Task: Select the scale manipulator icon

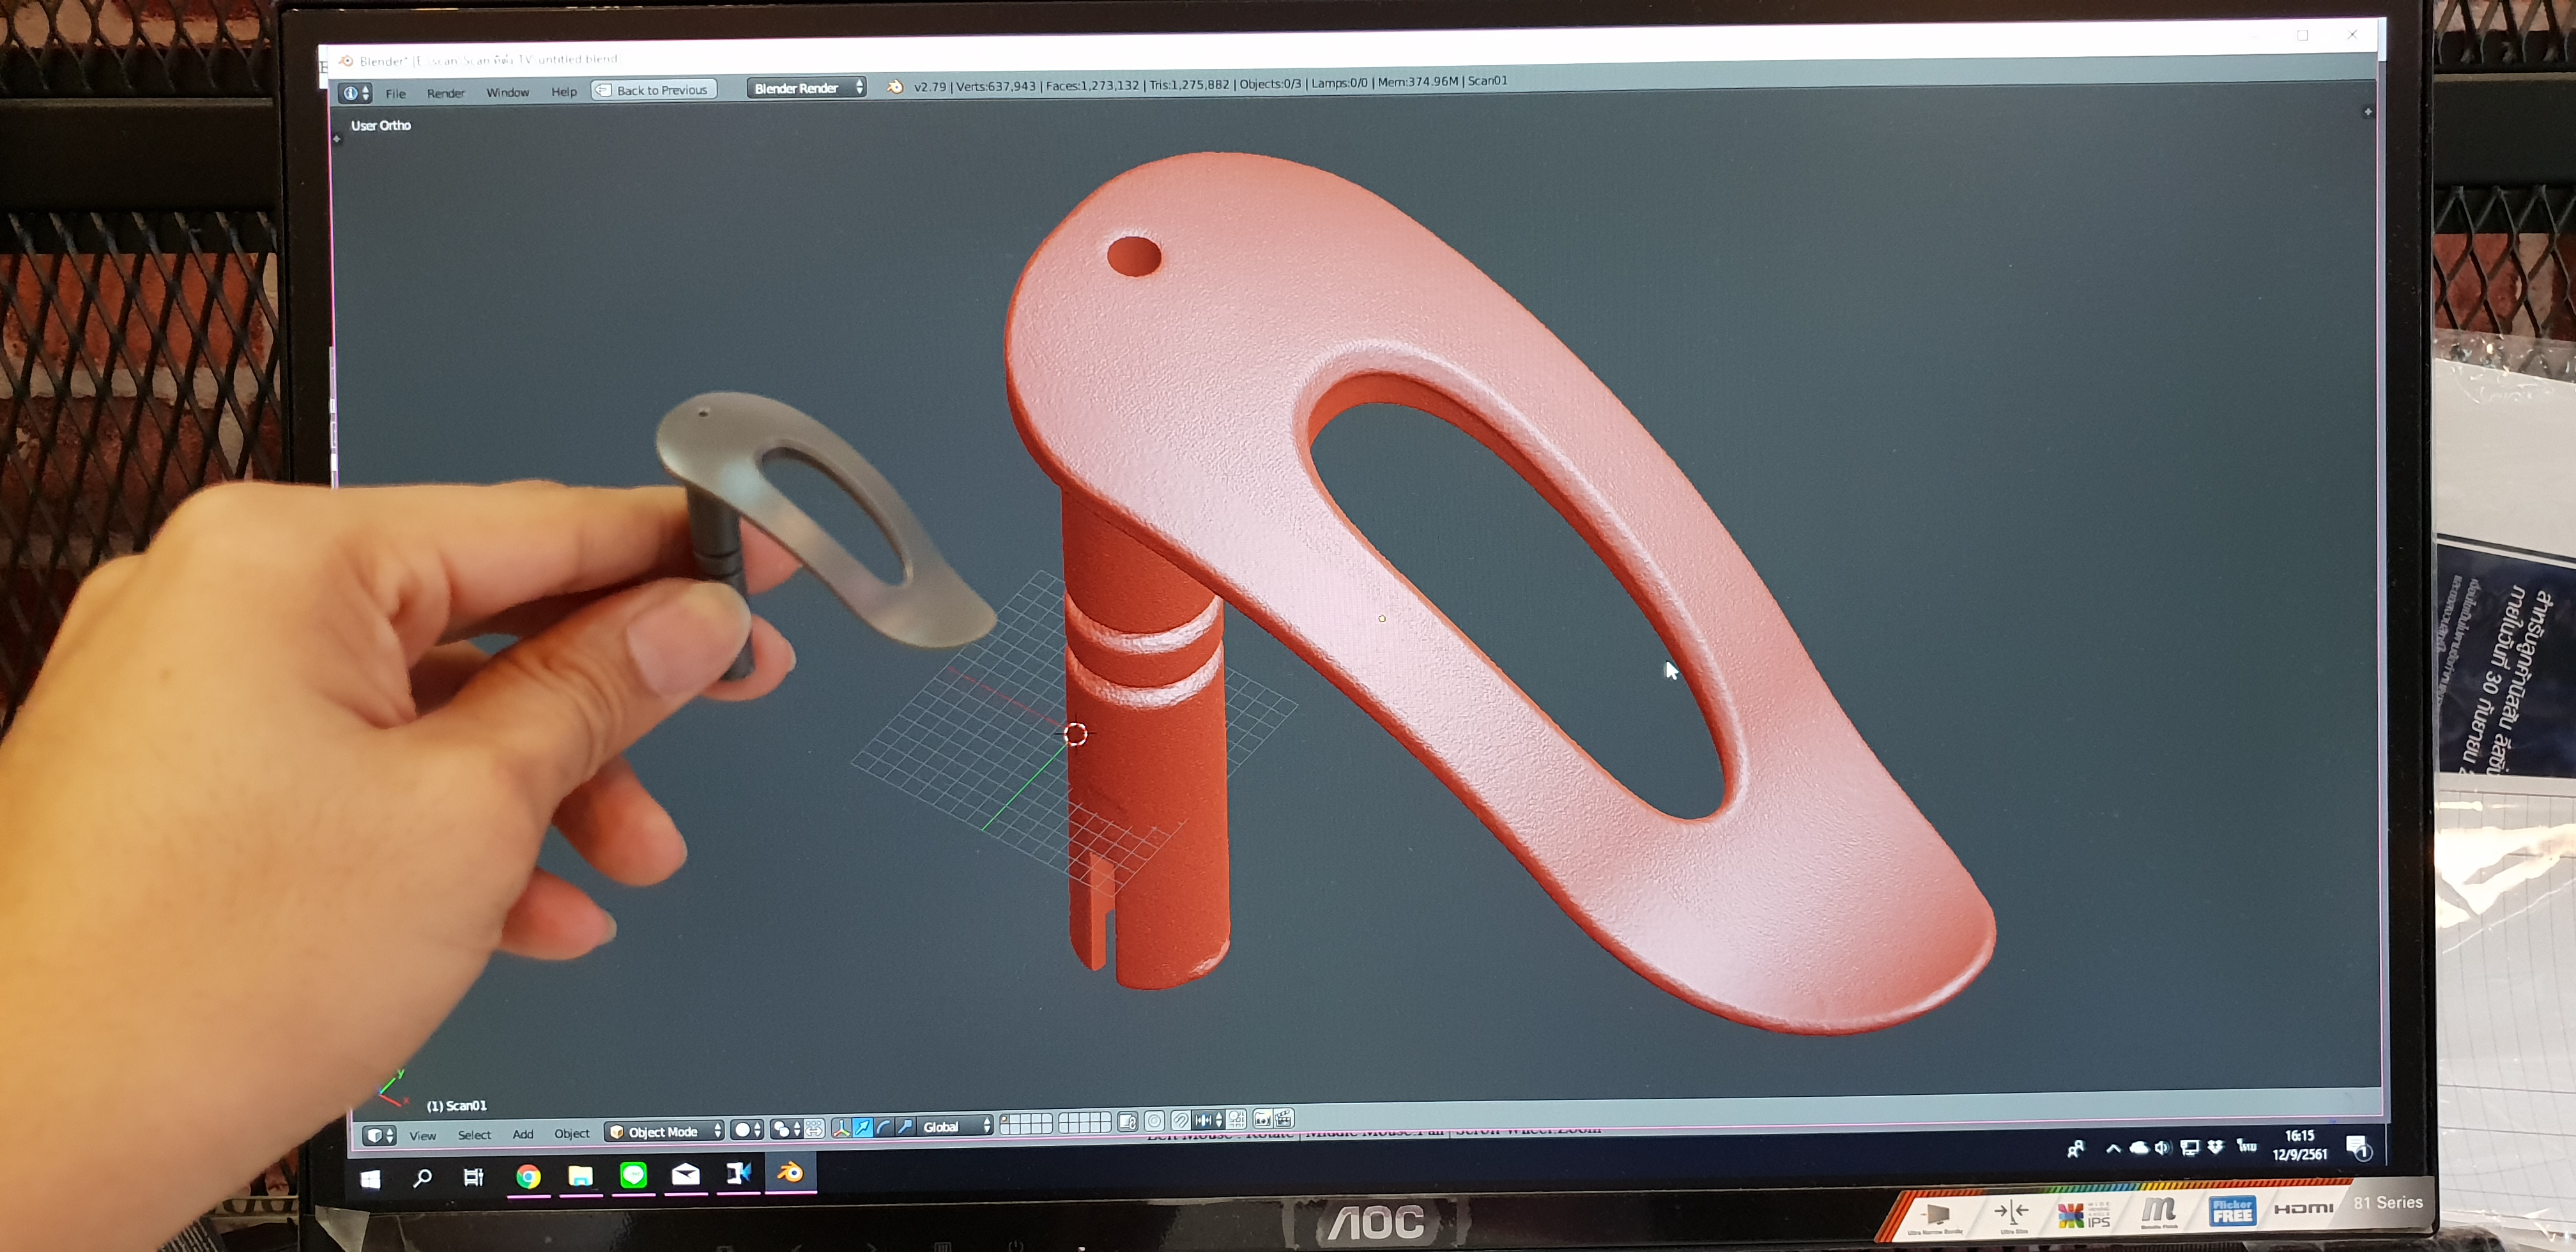Action: (x=905, y=1127)
